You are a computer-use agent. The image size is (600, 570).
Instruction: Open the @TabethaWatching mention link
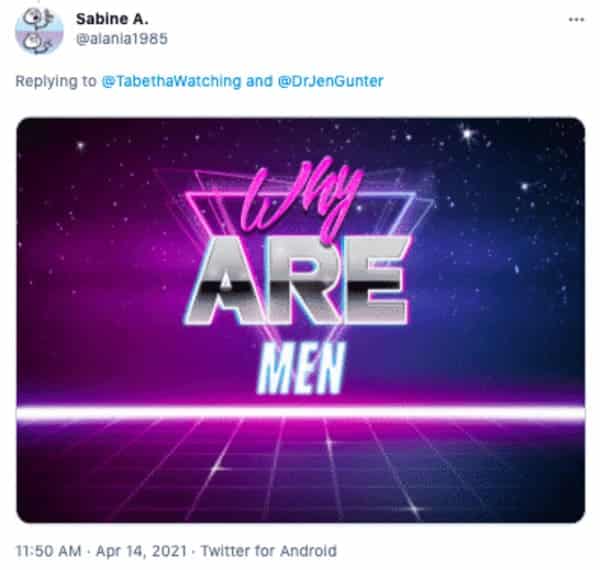tap(171, 81)
